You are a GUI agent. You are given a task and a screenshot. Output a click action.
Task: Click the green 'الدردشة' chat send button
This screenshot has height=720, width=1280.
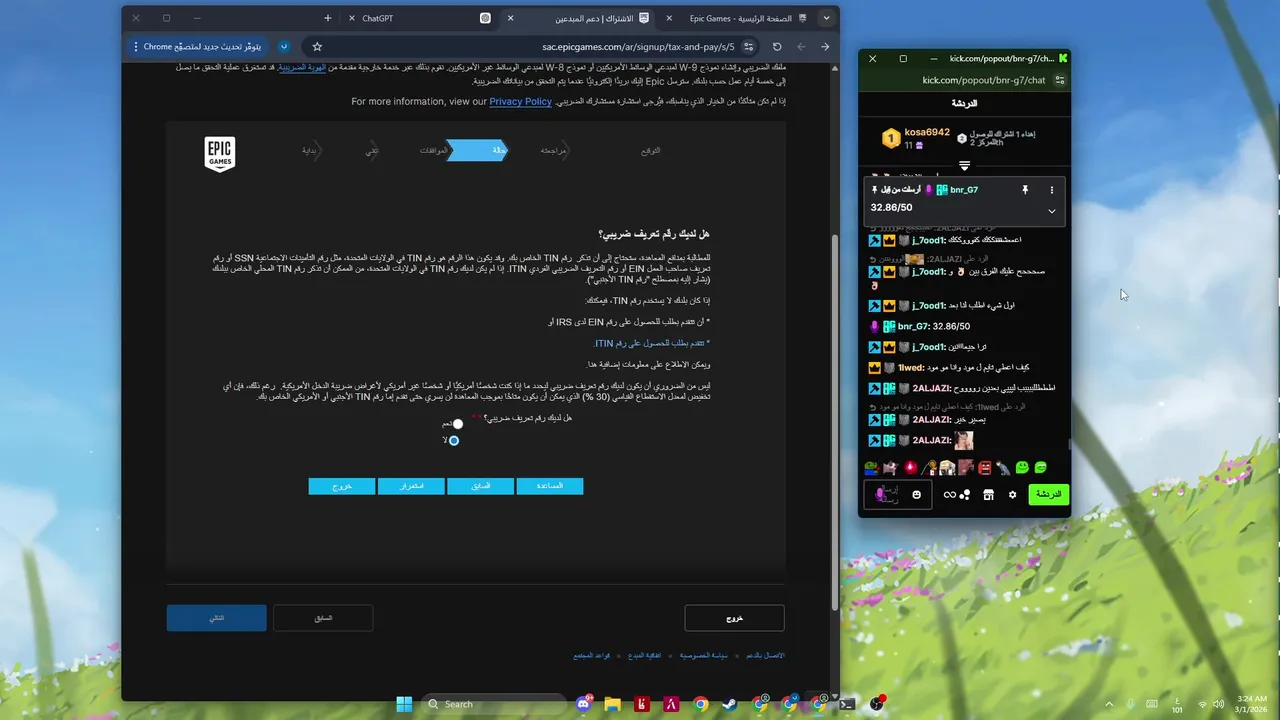point(1048,494)
